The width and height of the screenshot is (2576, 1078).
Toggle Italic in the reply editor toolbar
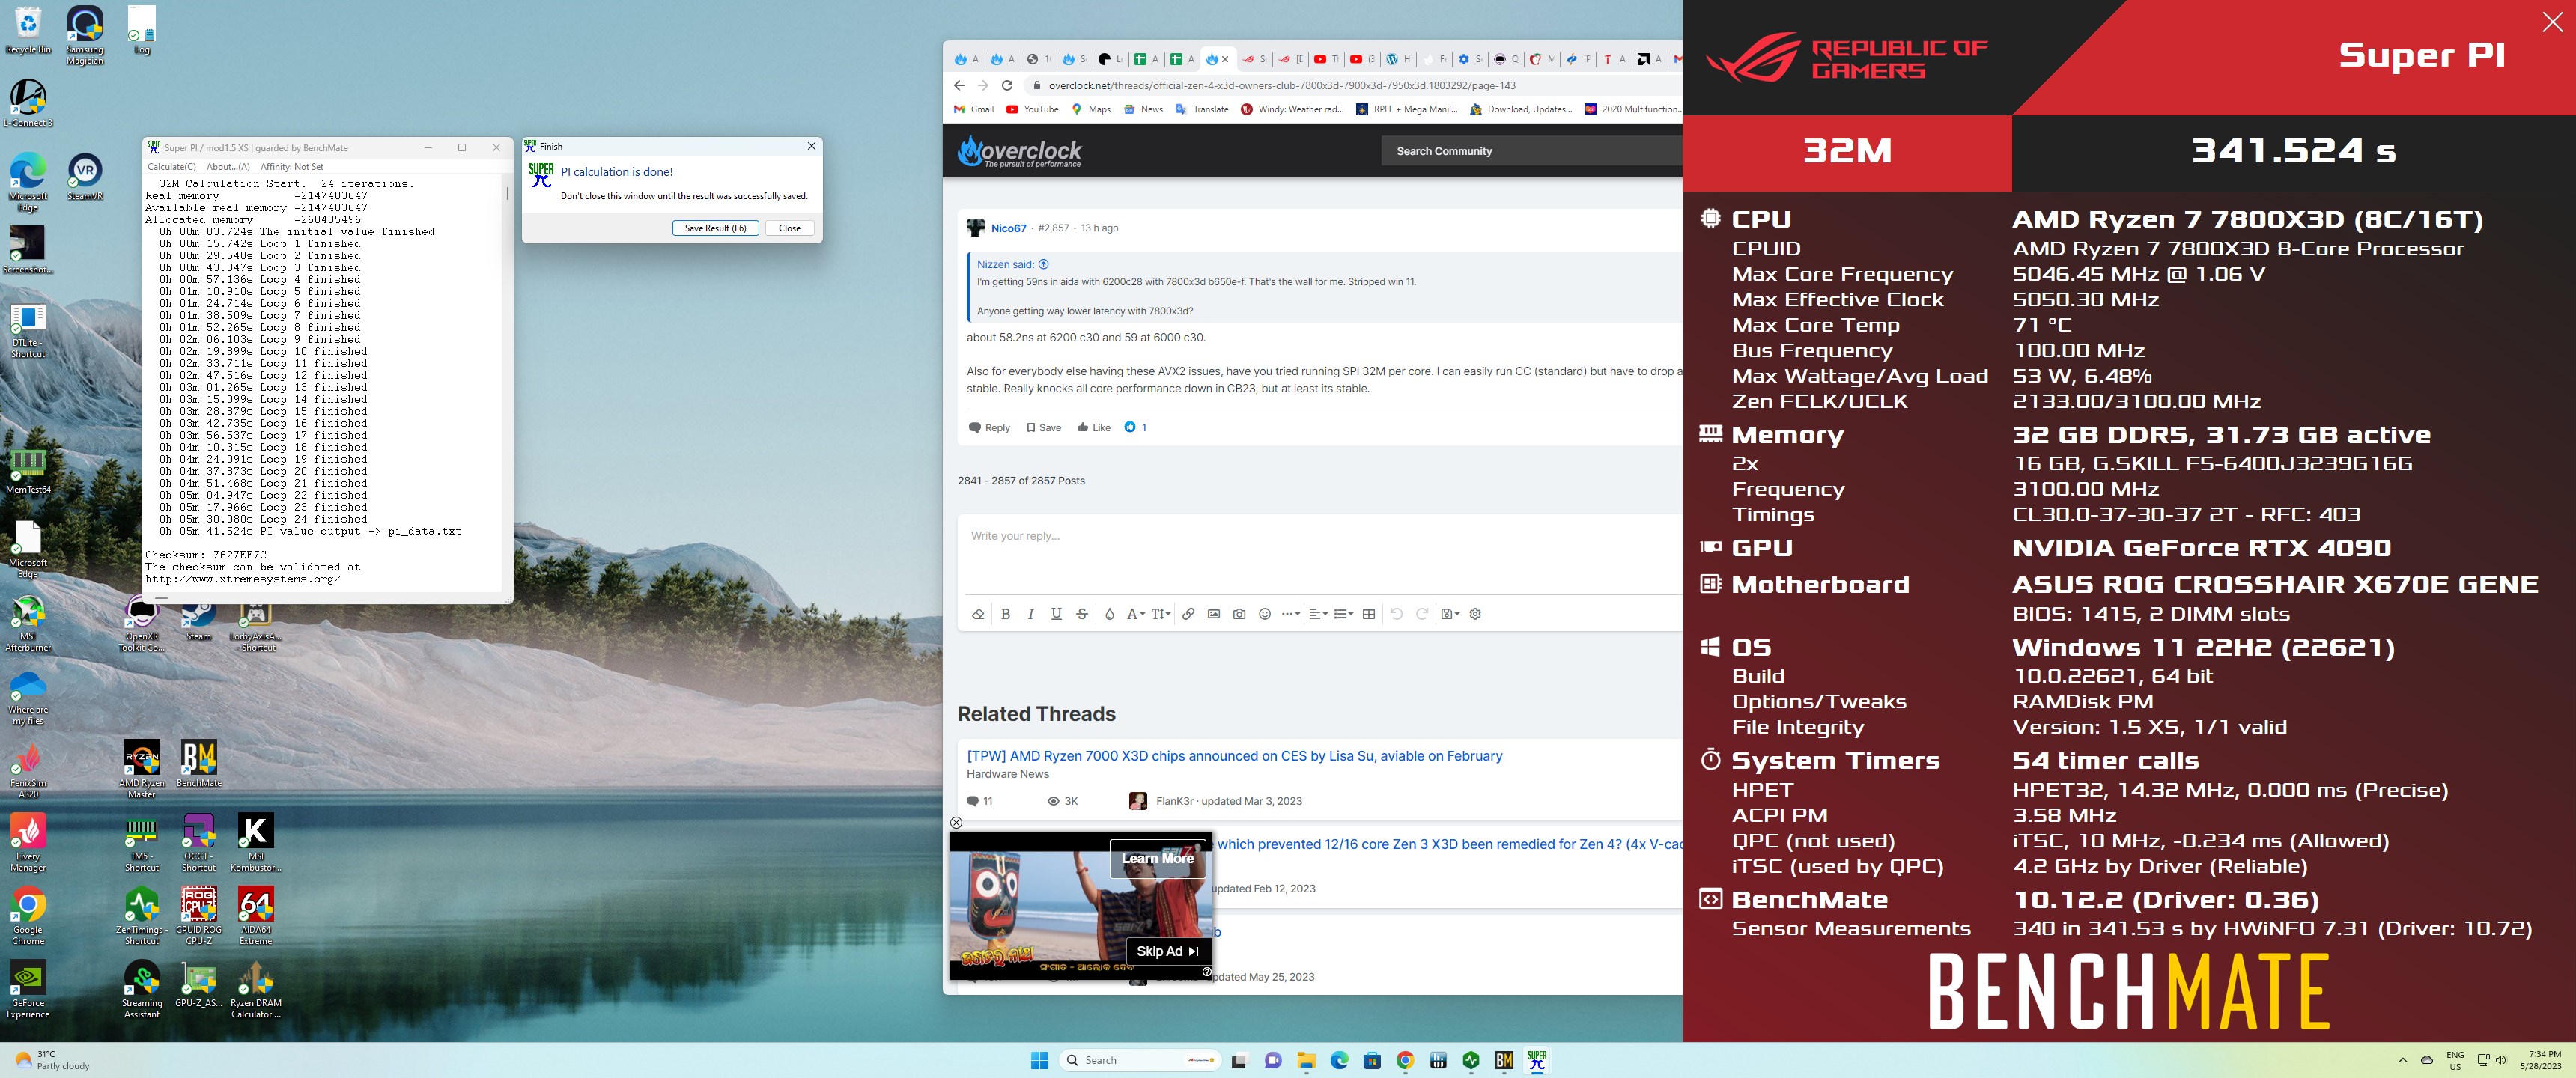[x=1030, y=614]
